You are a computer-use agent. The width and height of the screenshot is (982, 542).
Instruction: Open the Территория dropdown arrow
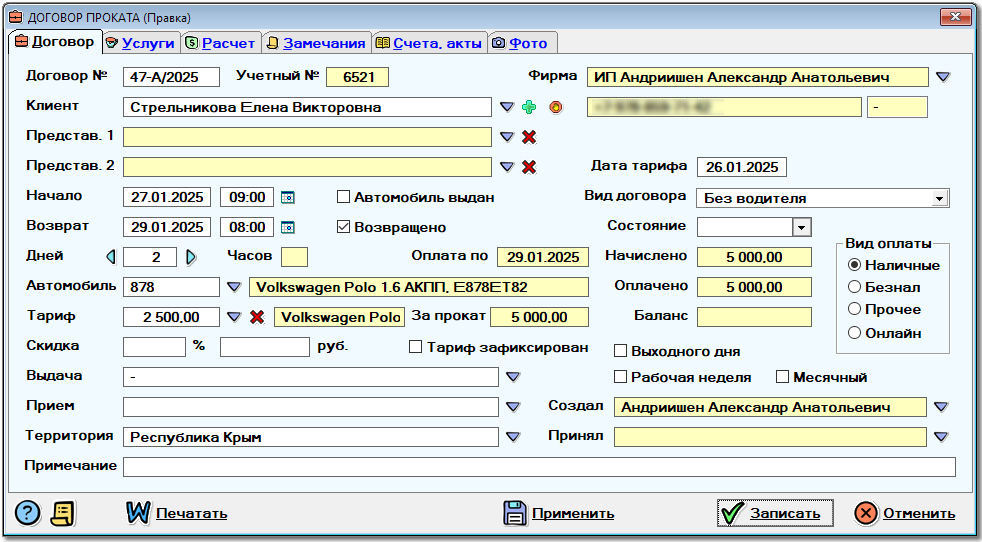[514, 437]
